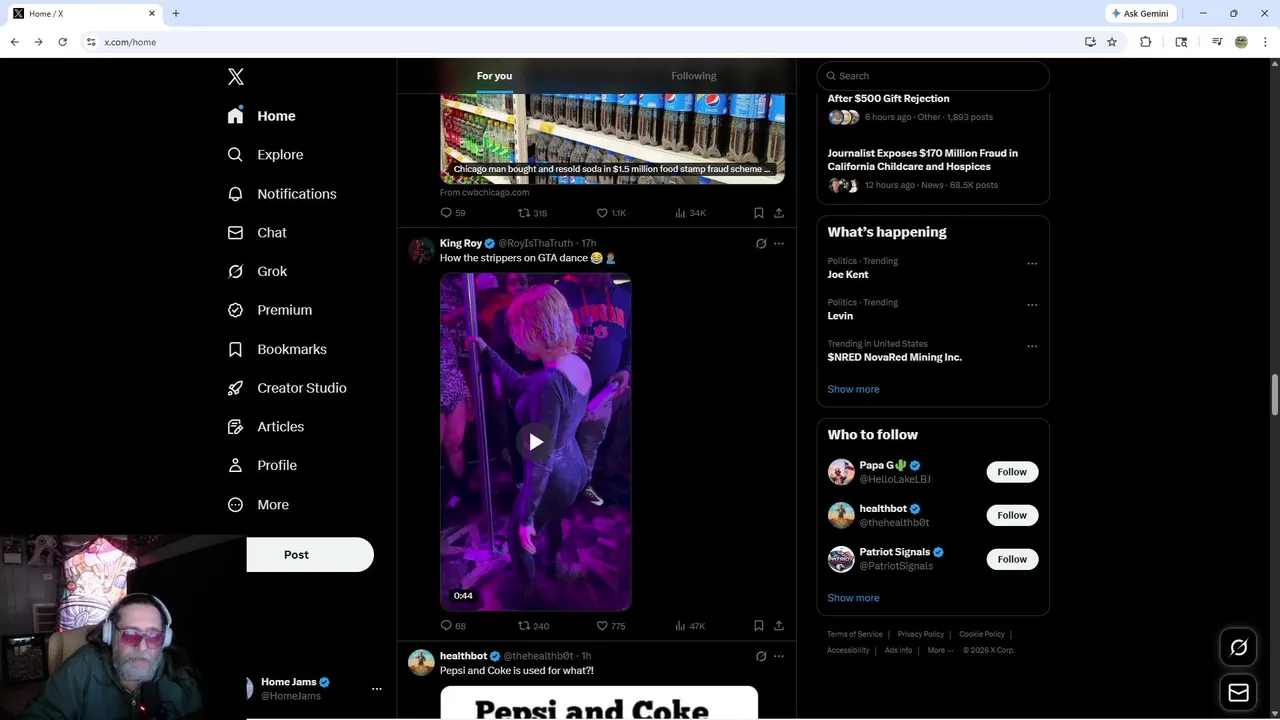
Task: Repost King Roy's post (240)
Action: pyautogui.click(x=533, y=626)
